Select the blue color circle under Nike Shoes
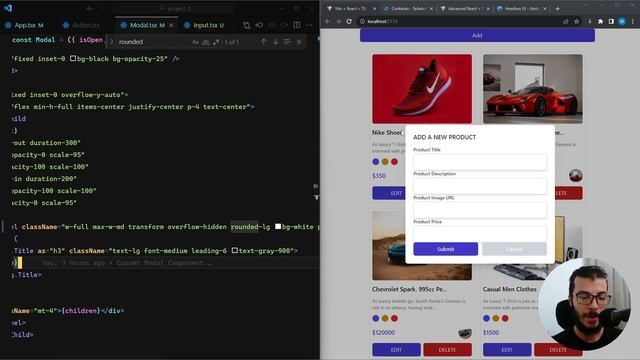 click(x=376, y=162)
